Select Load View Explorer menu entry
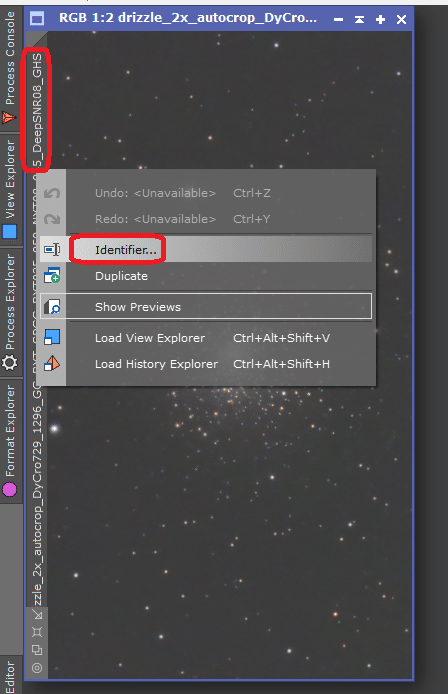Image resolution: width=448 pixels, height=694 pixels. tap(206, 338)
